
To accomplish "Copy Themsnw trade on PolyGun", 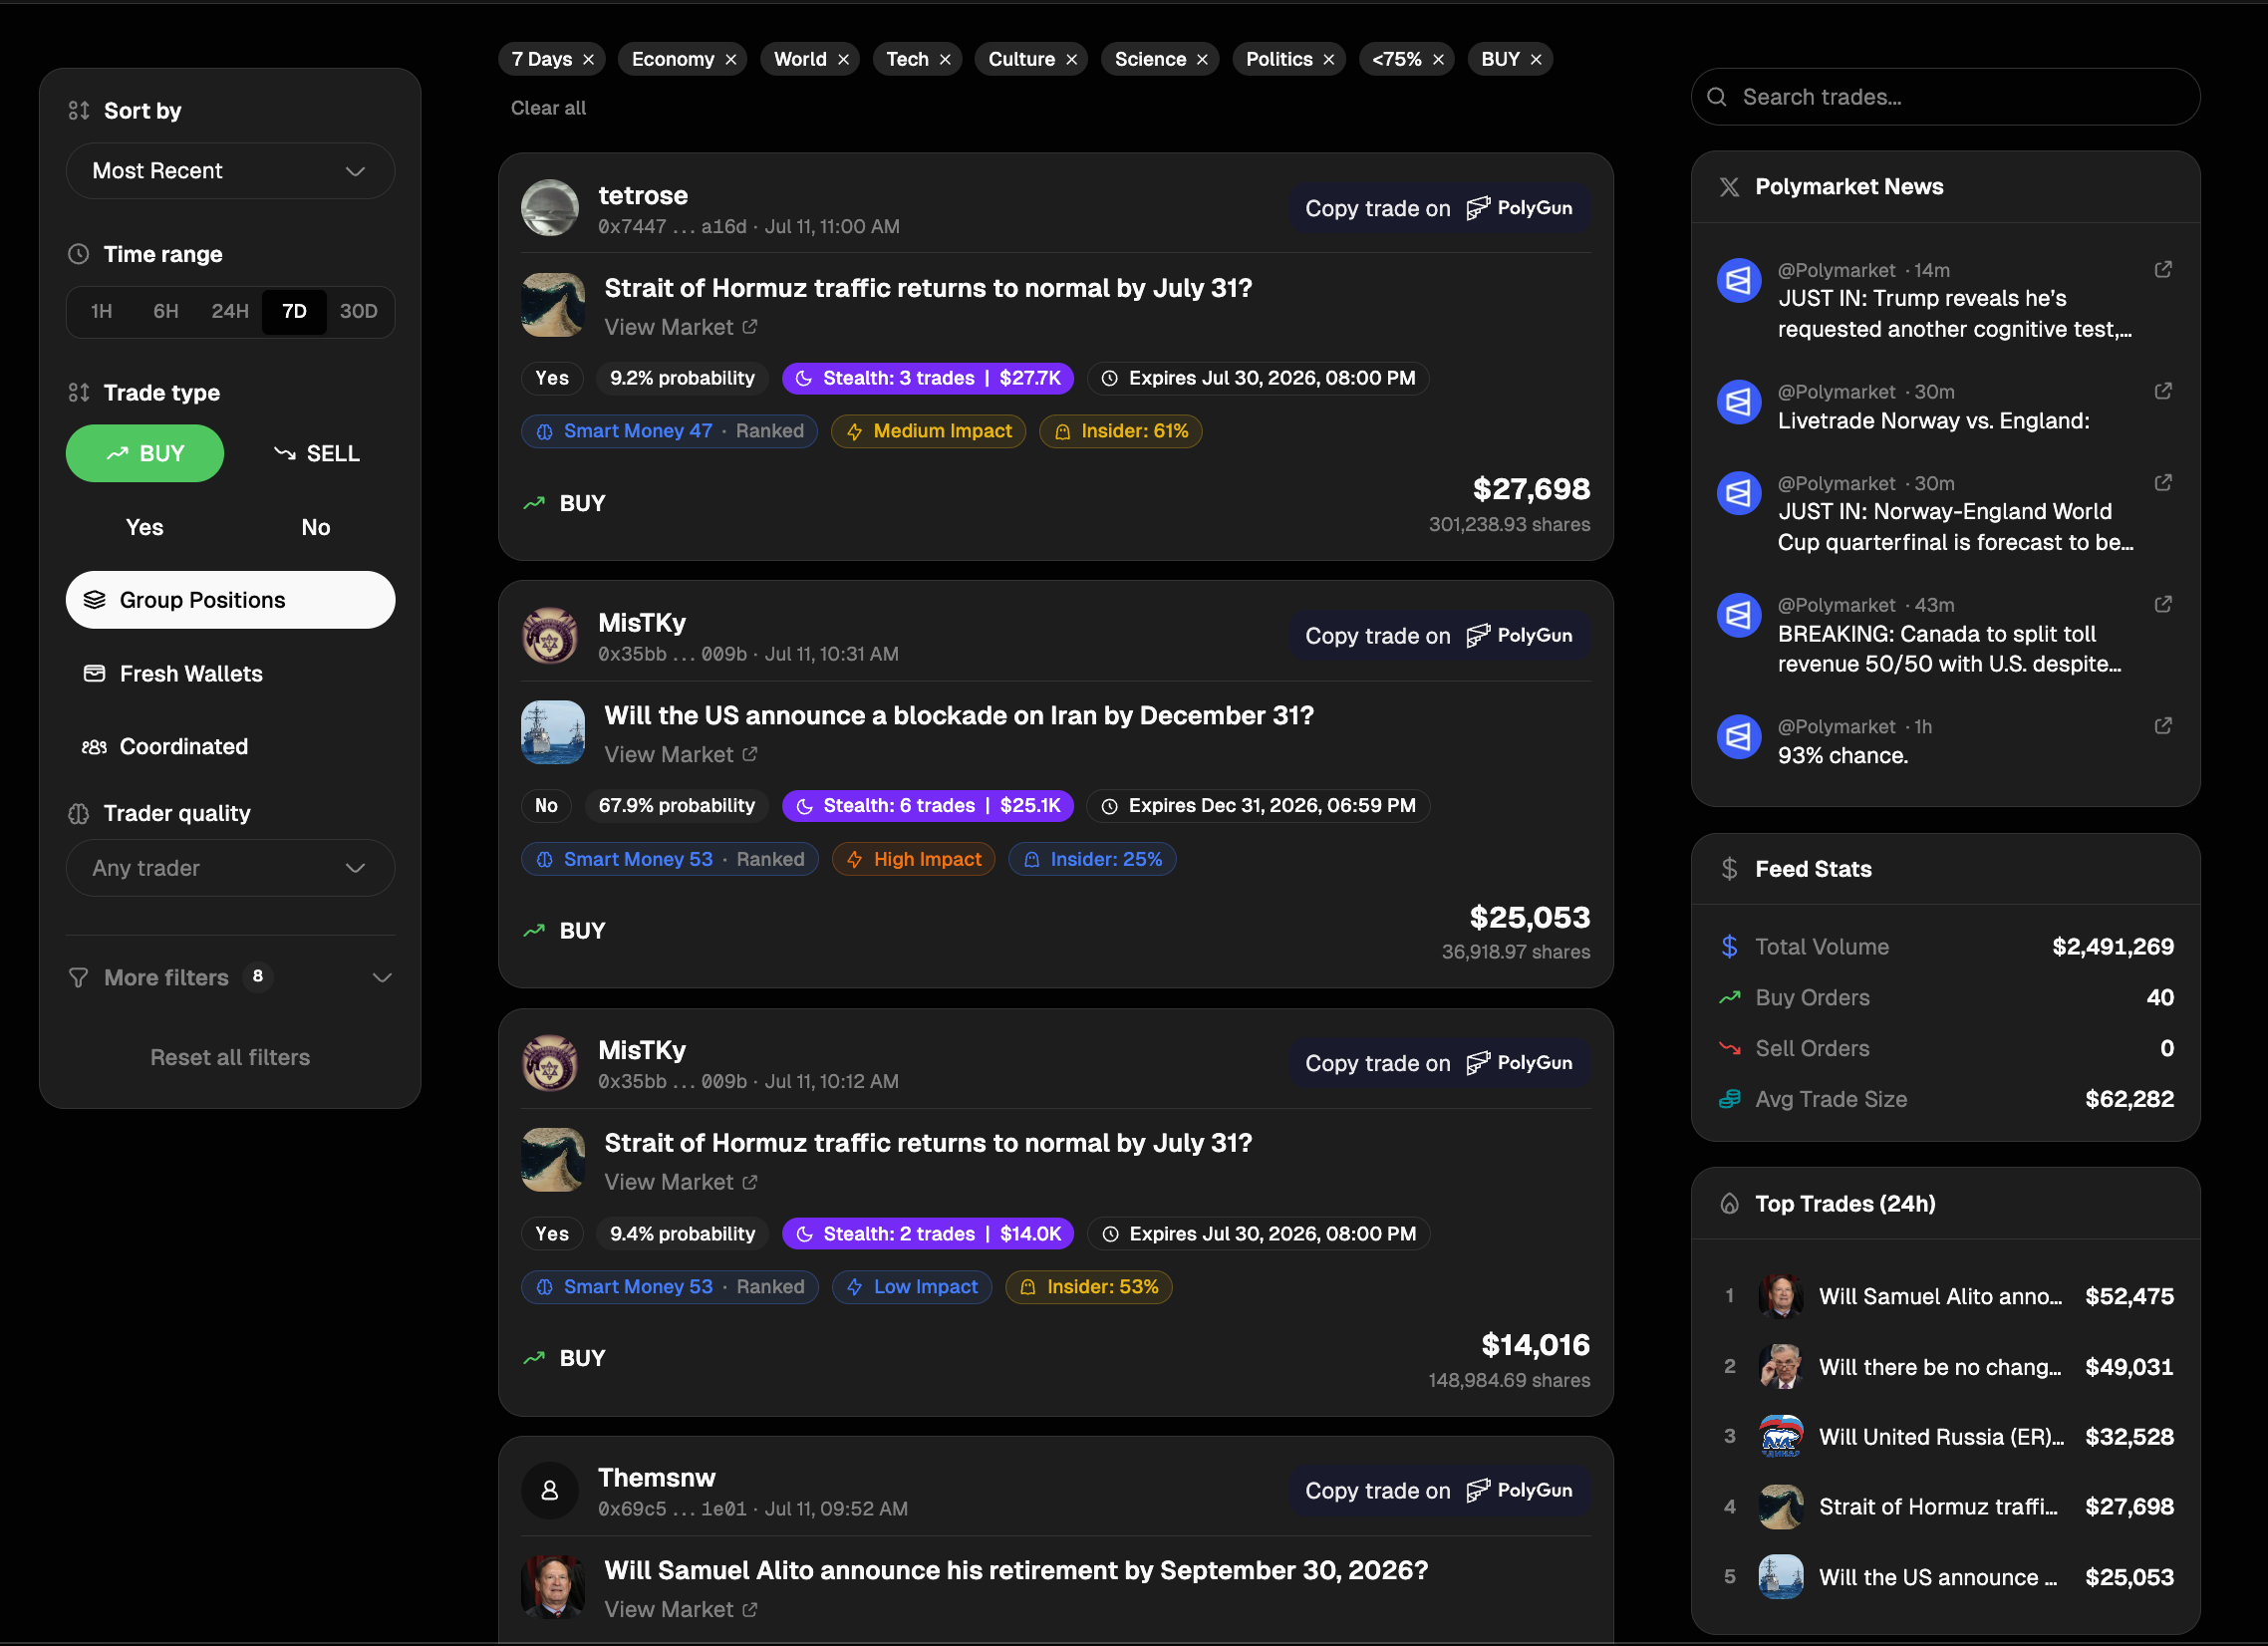I will click(x=1439, y=1491).
